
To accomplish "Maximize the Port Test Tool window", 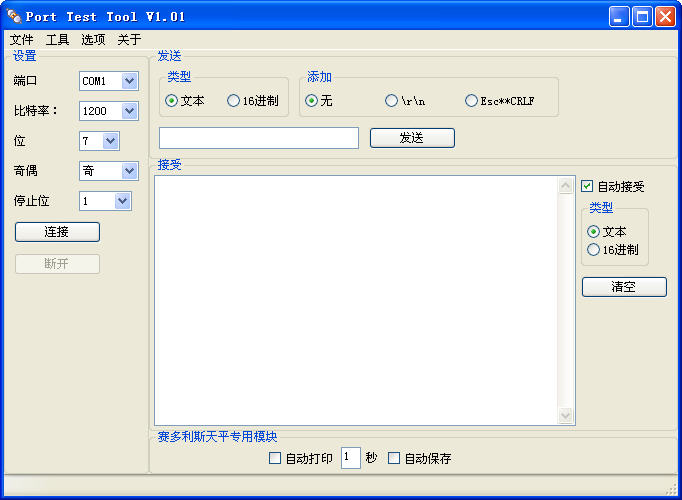I will 642,17.
